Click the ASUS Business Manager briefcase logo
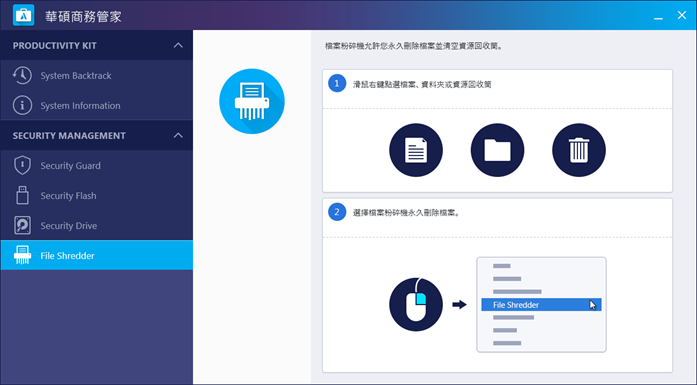 (24, 16)
